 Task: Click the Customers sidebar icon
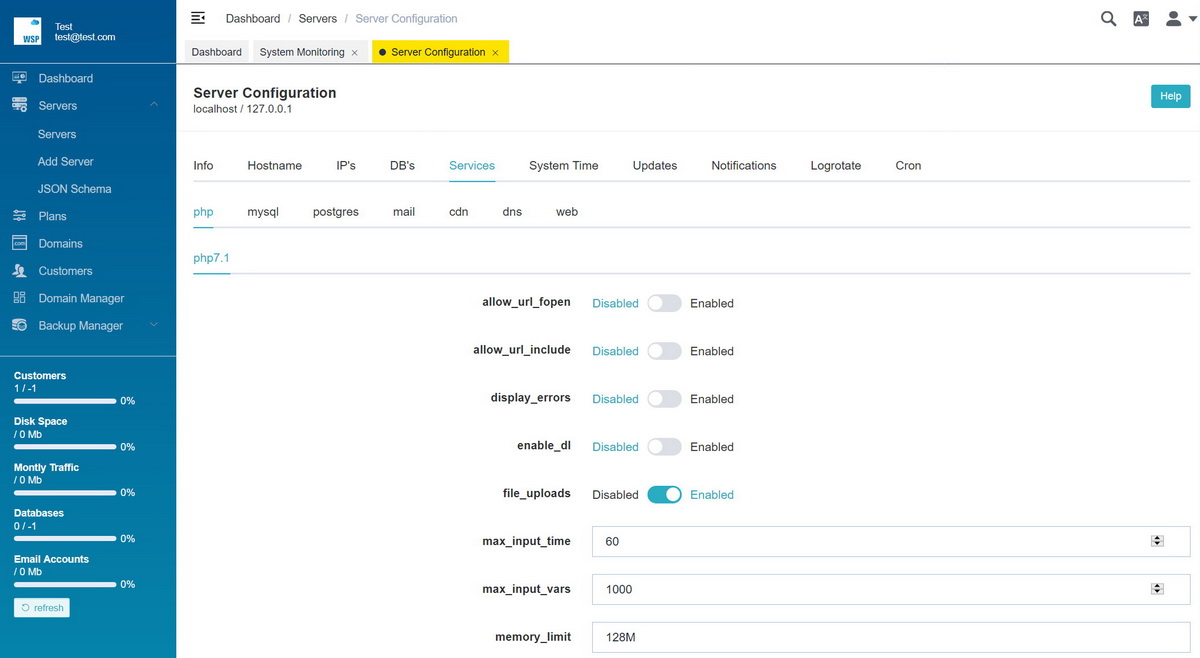19,271
